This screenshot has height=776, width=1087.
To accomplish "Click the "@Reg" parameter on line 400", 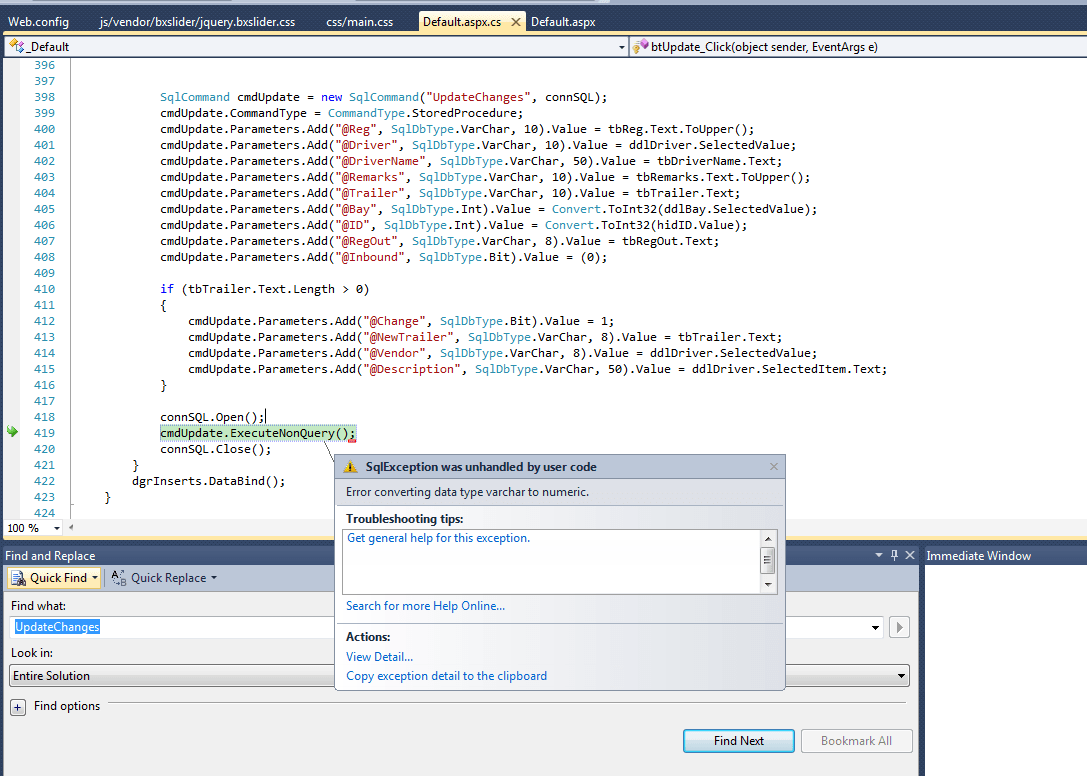I will click(x=356, y=129).
